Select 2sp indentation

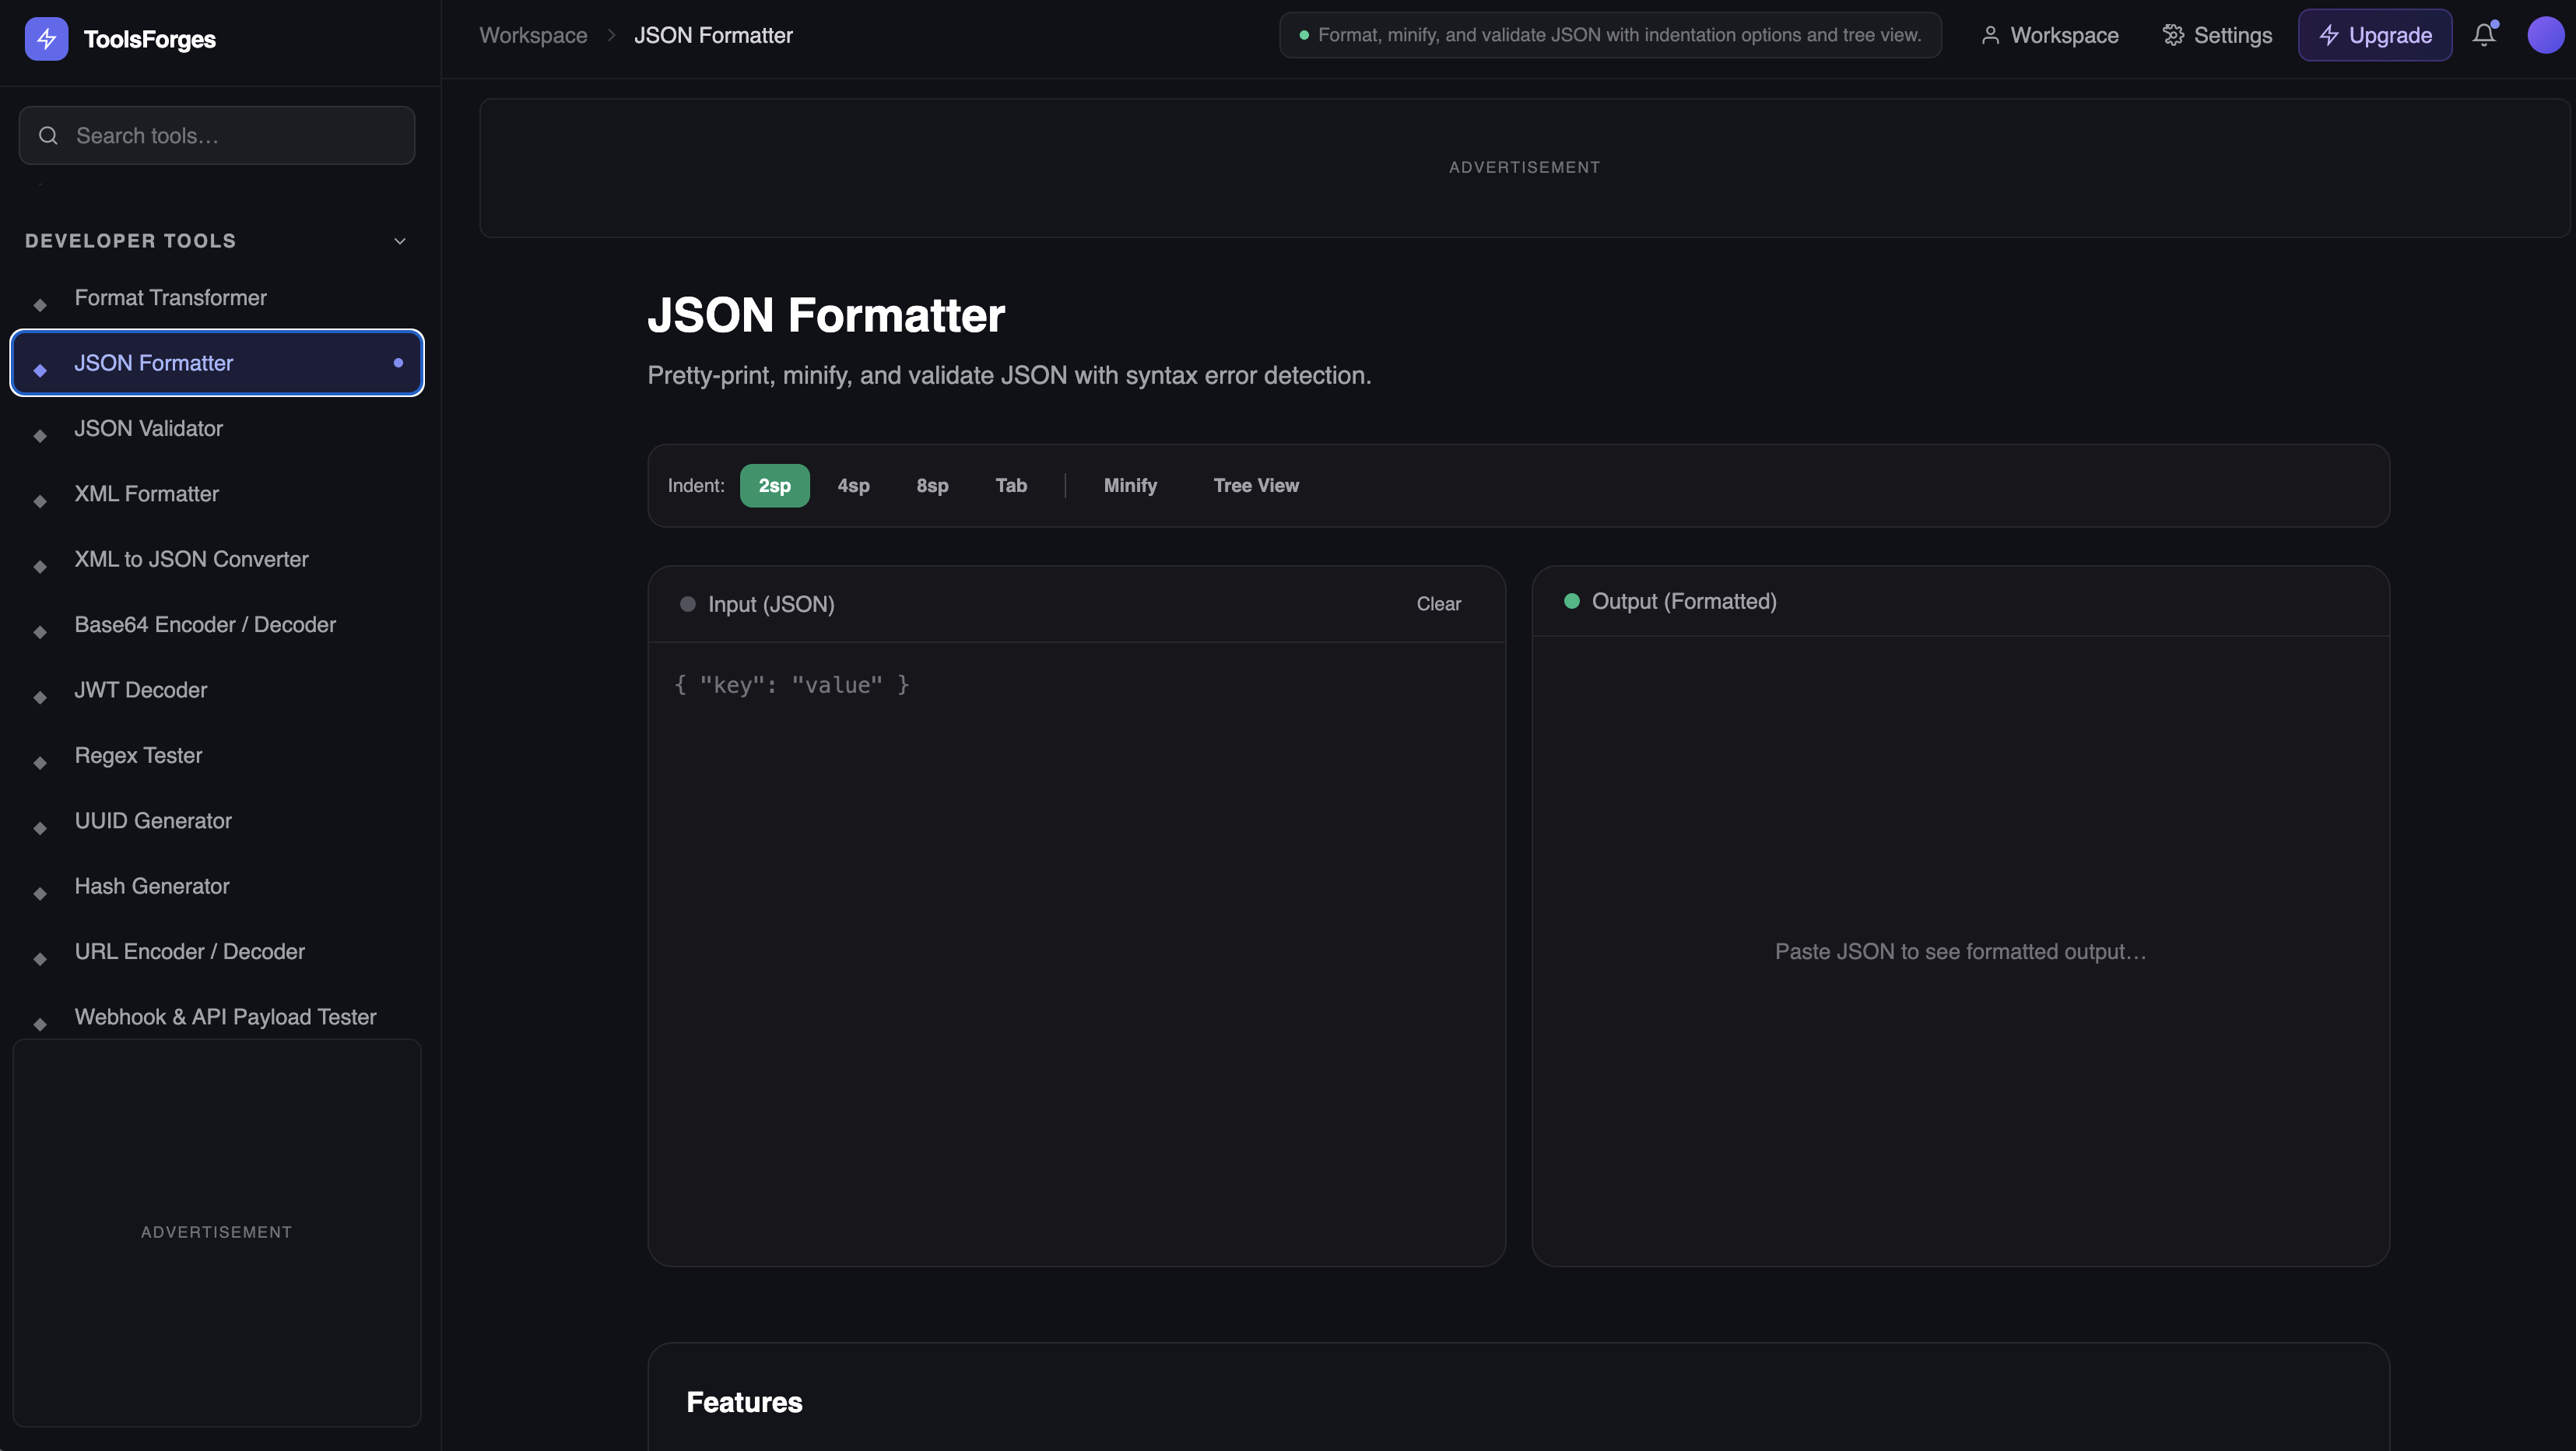click(x=774, y=486)
